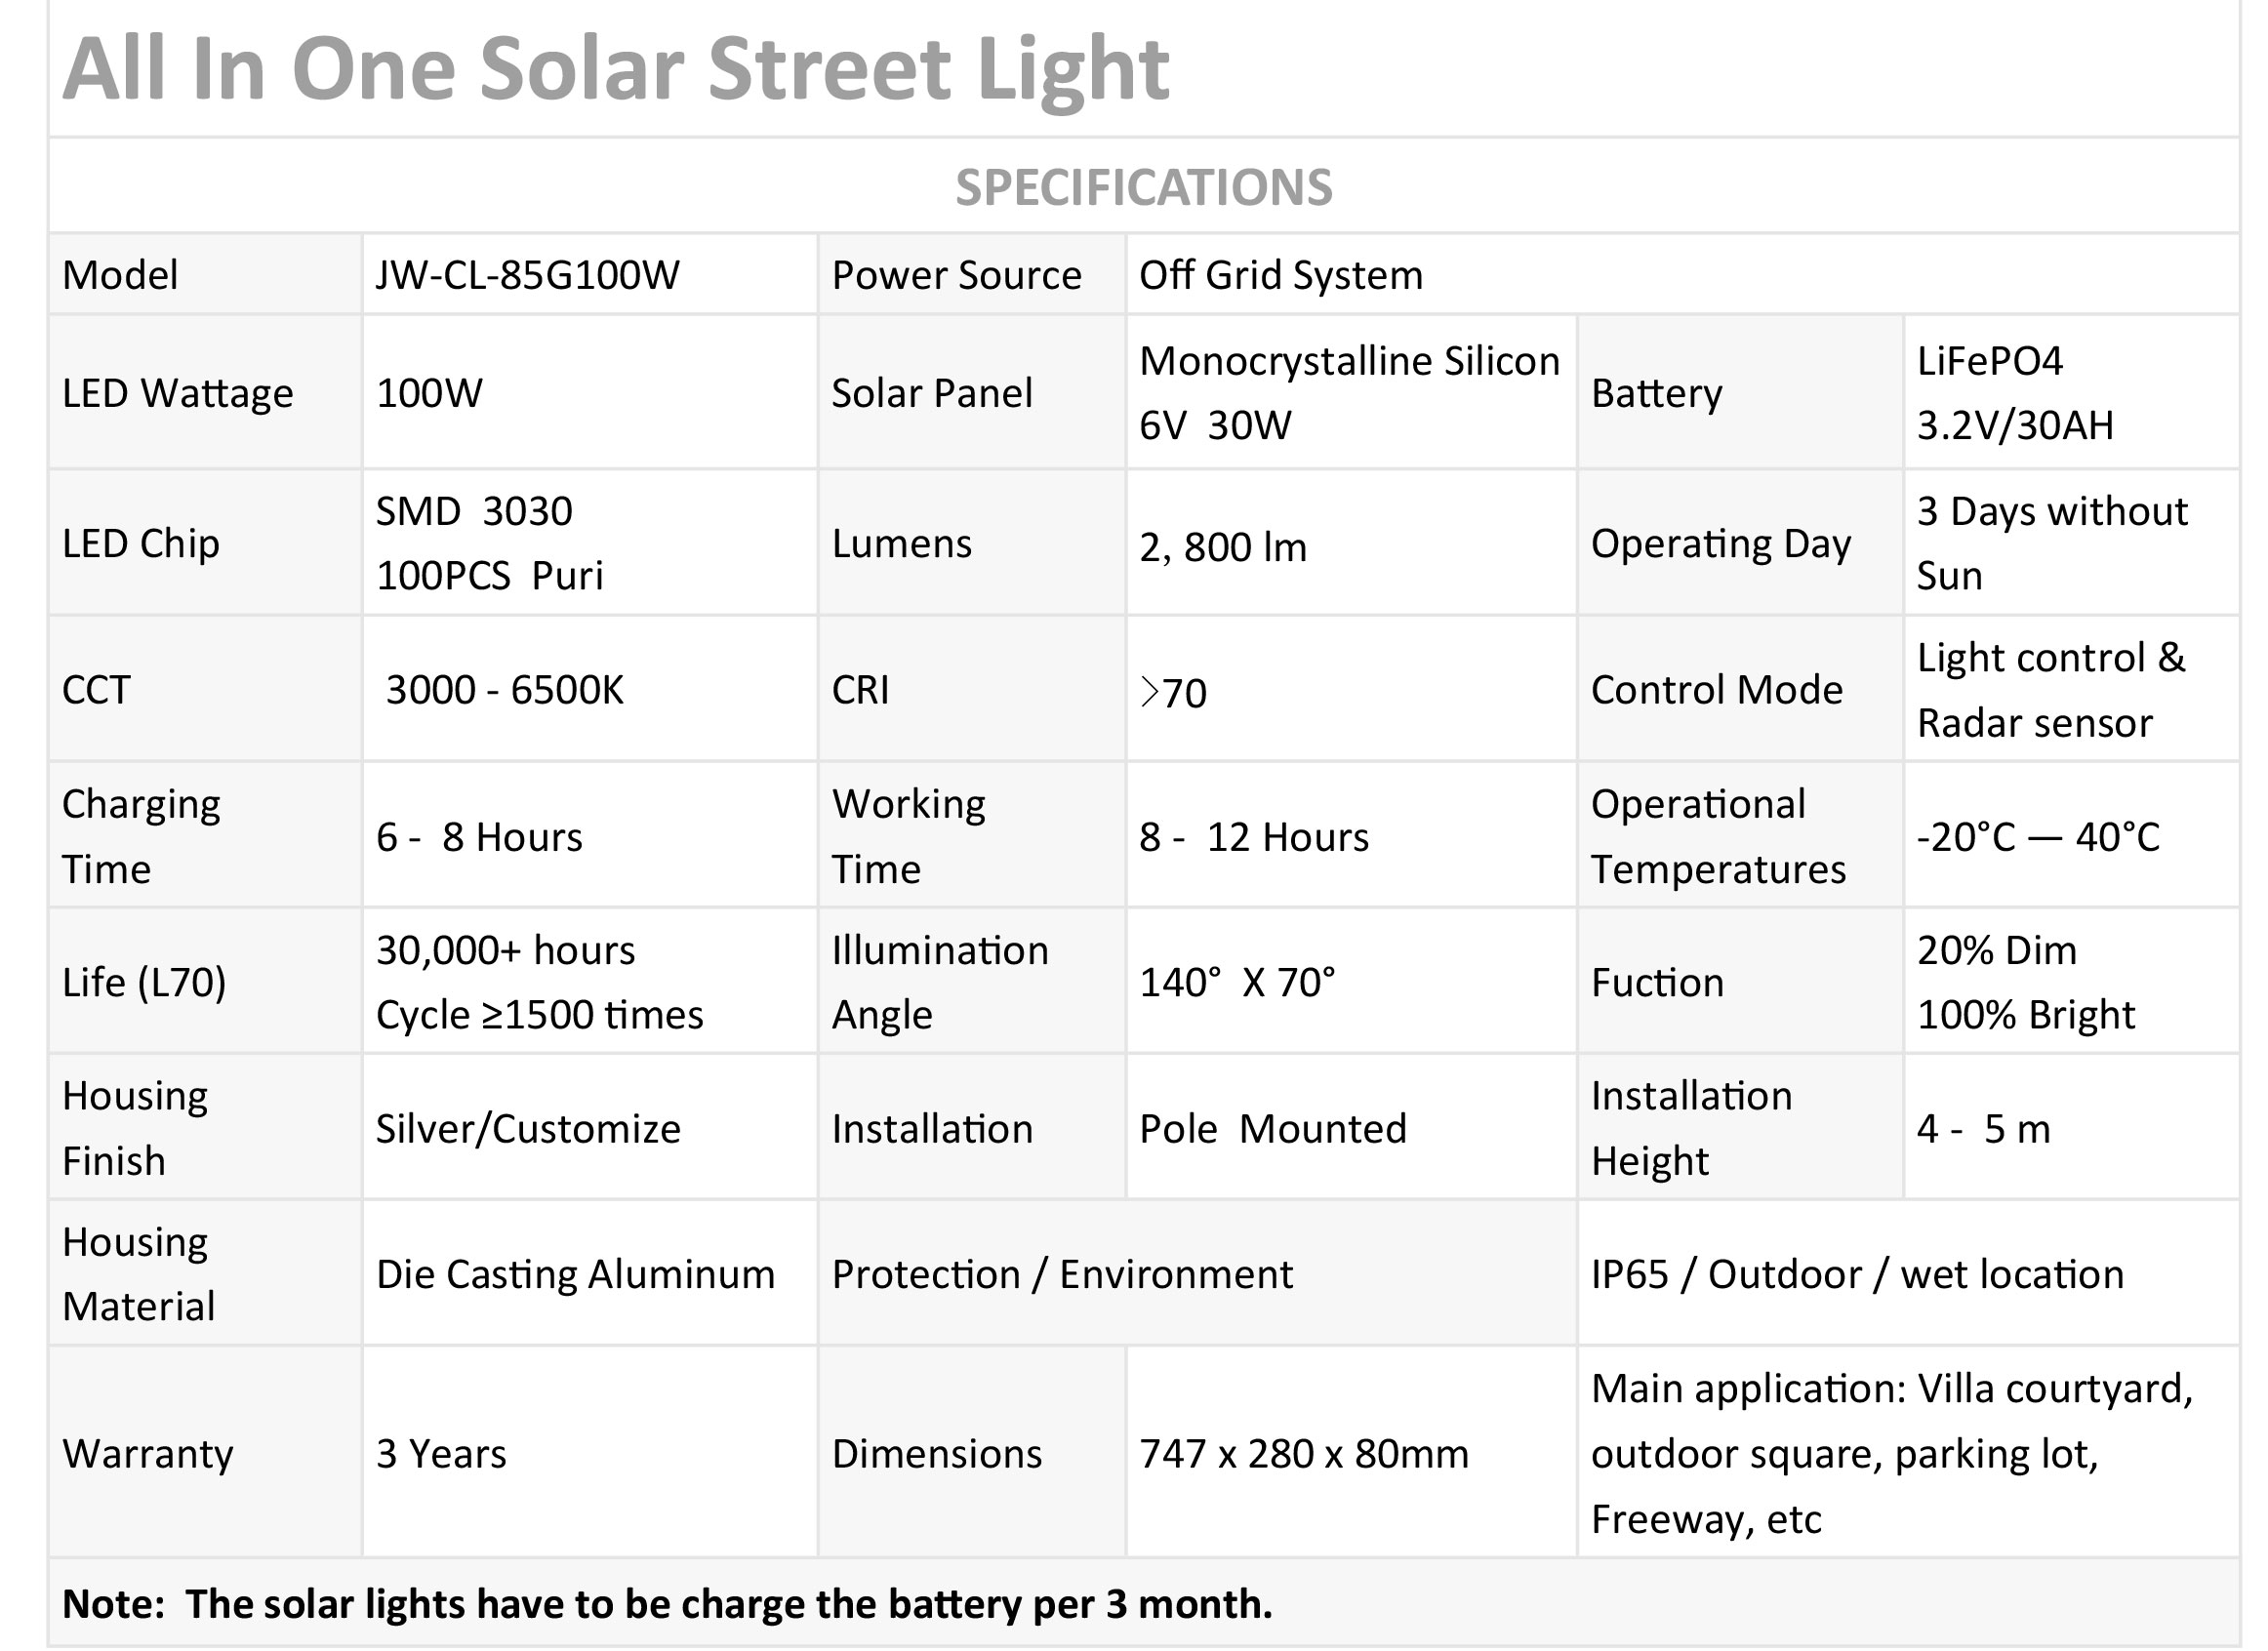This screenshot has width=2268, height=1651.
Task: Click the "Off Grid System" power source value
Action: tap(1280, 275)
